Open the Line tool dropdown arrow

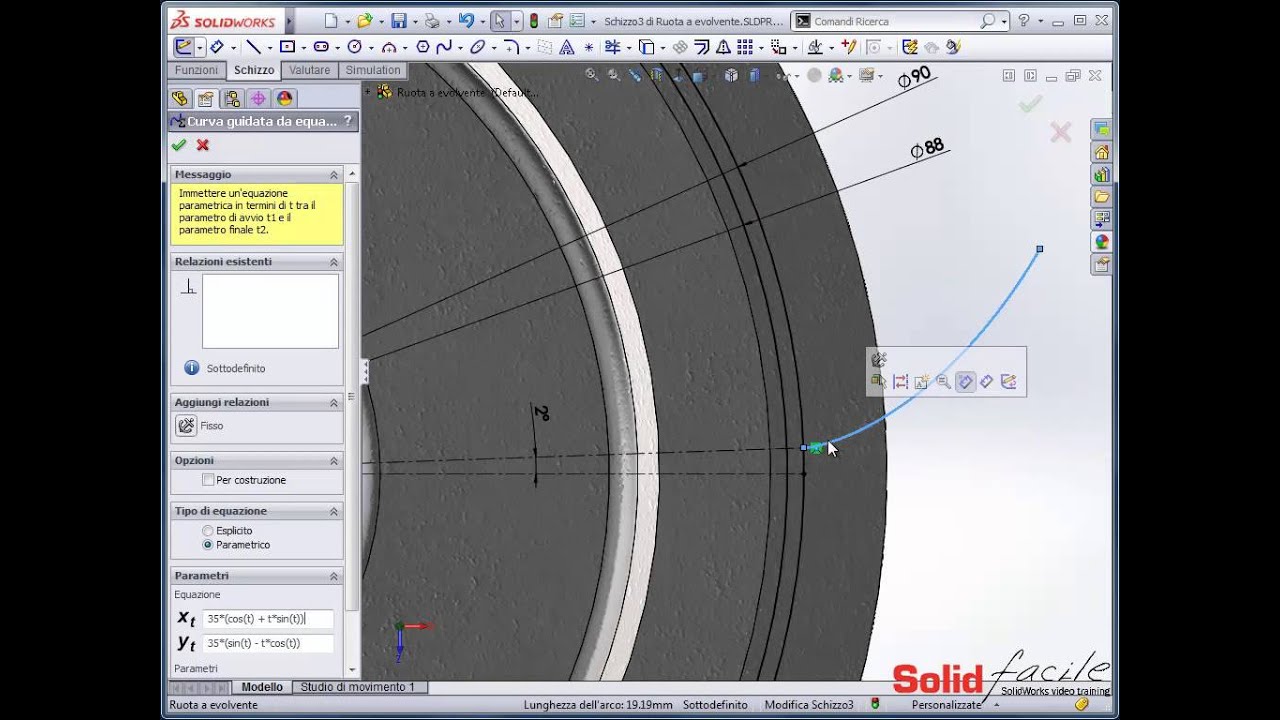click(x=269, y=47)
